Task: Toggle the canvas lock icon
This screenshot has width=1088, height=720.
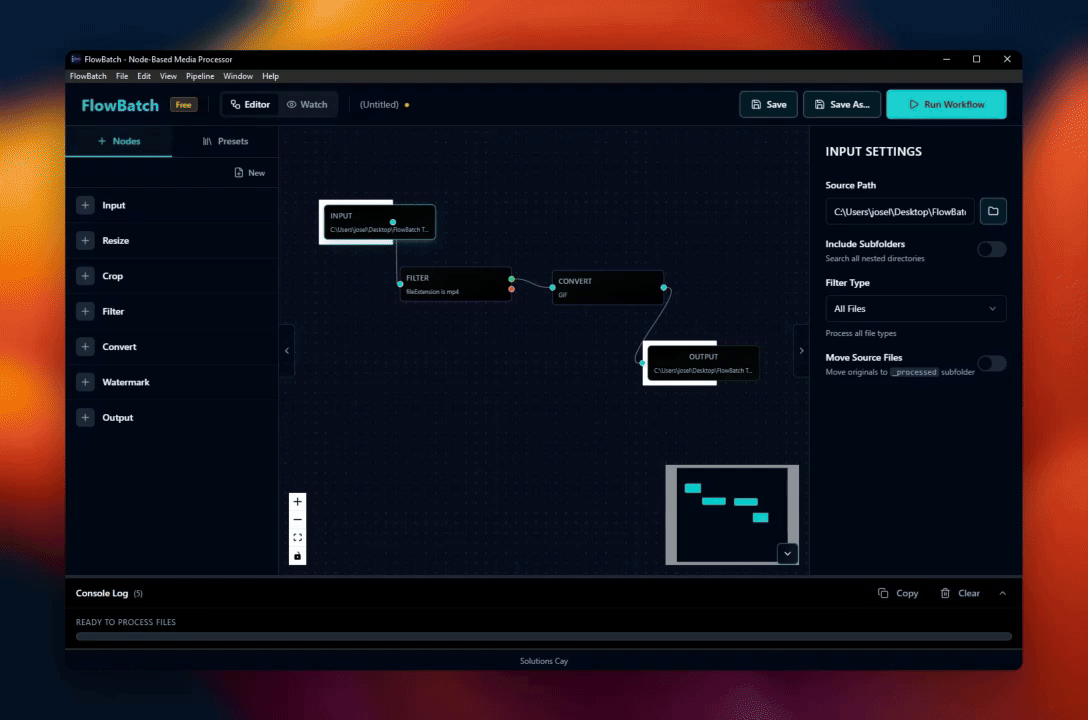Action: pos(297,556)
